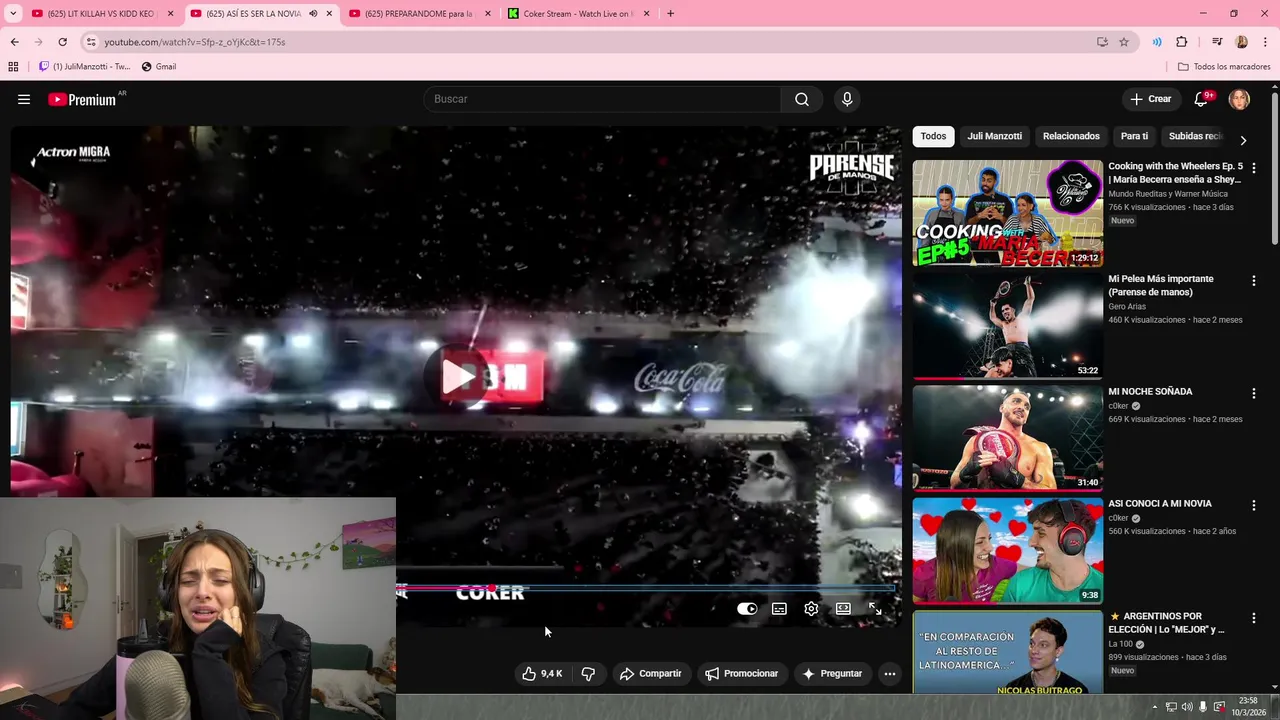
Task: Reload the page in Chrome
Action: point(62,42)
